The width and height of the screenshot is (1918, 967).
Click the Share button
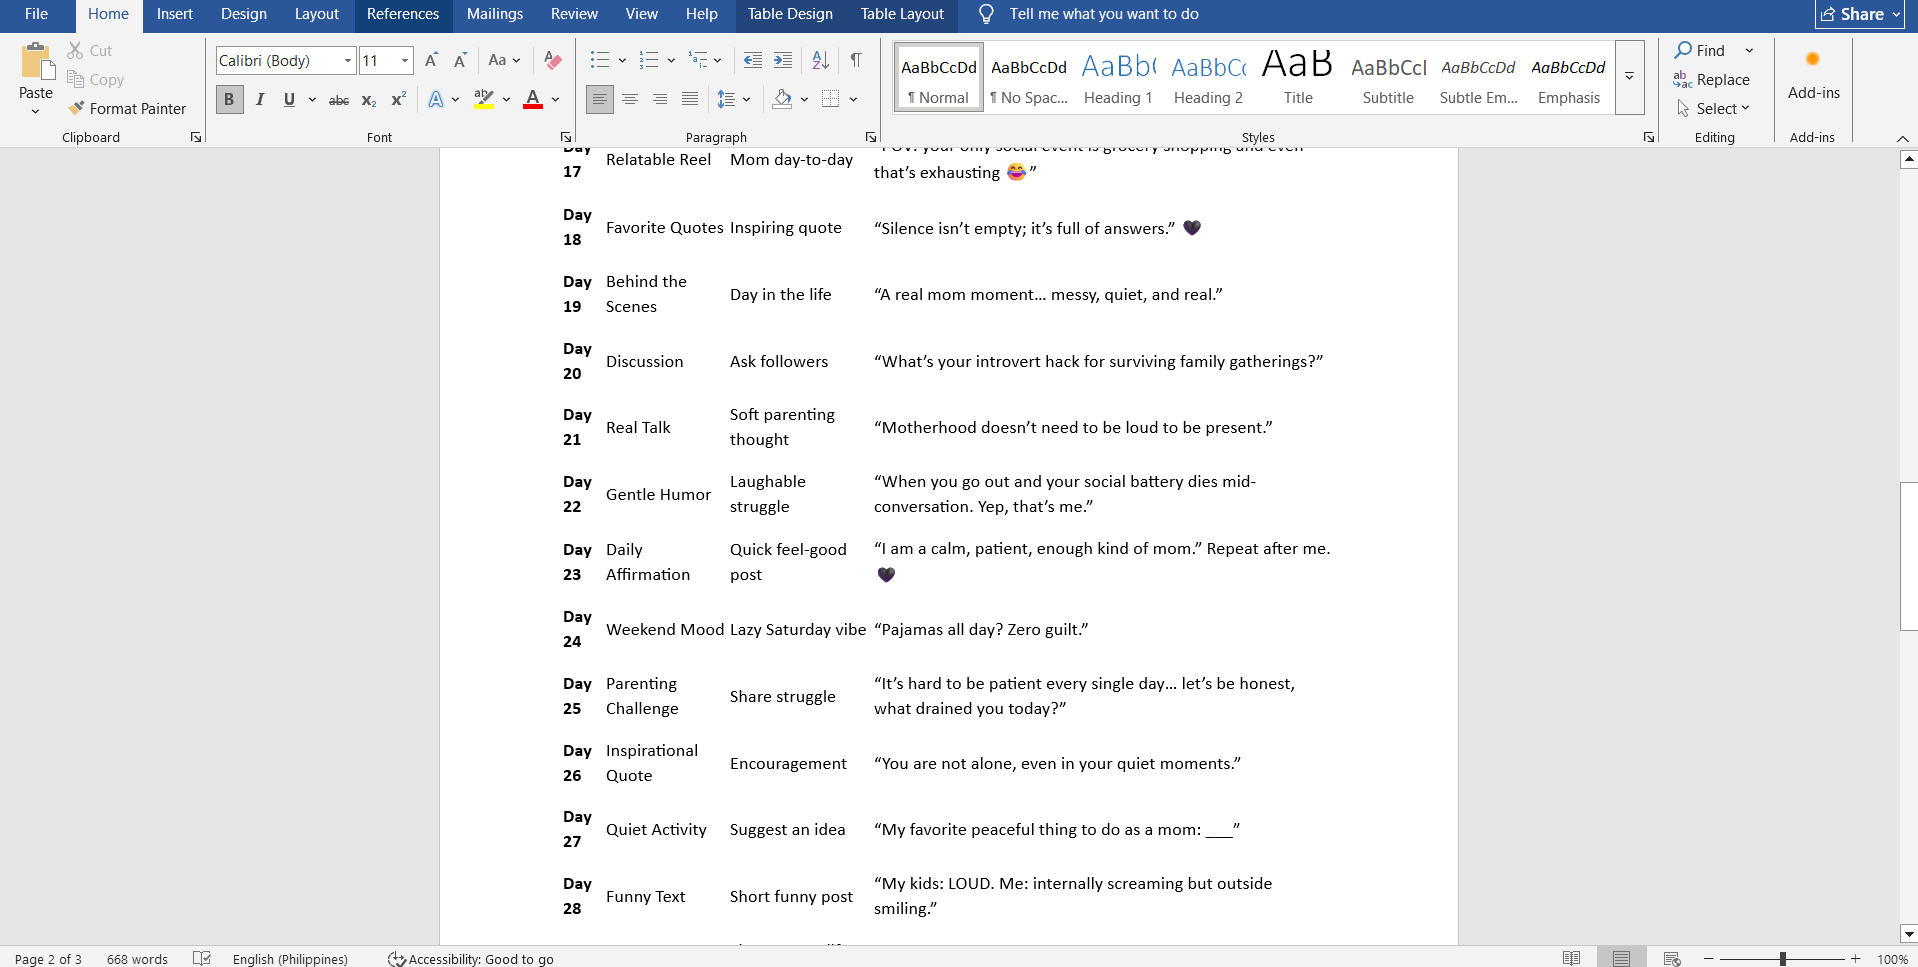tap(1859, 14)
